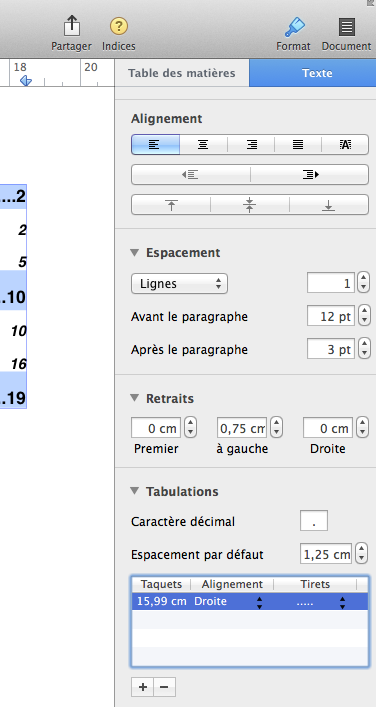The height and width of the screenshot is (707, 376).
Task: Open Droite alignment dropdown for tab stop
Action: (x=259, y=602)
